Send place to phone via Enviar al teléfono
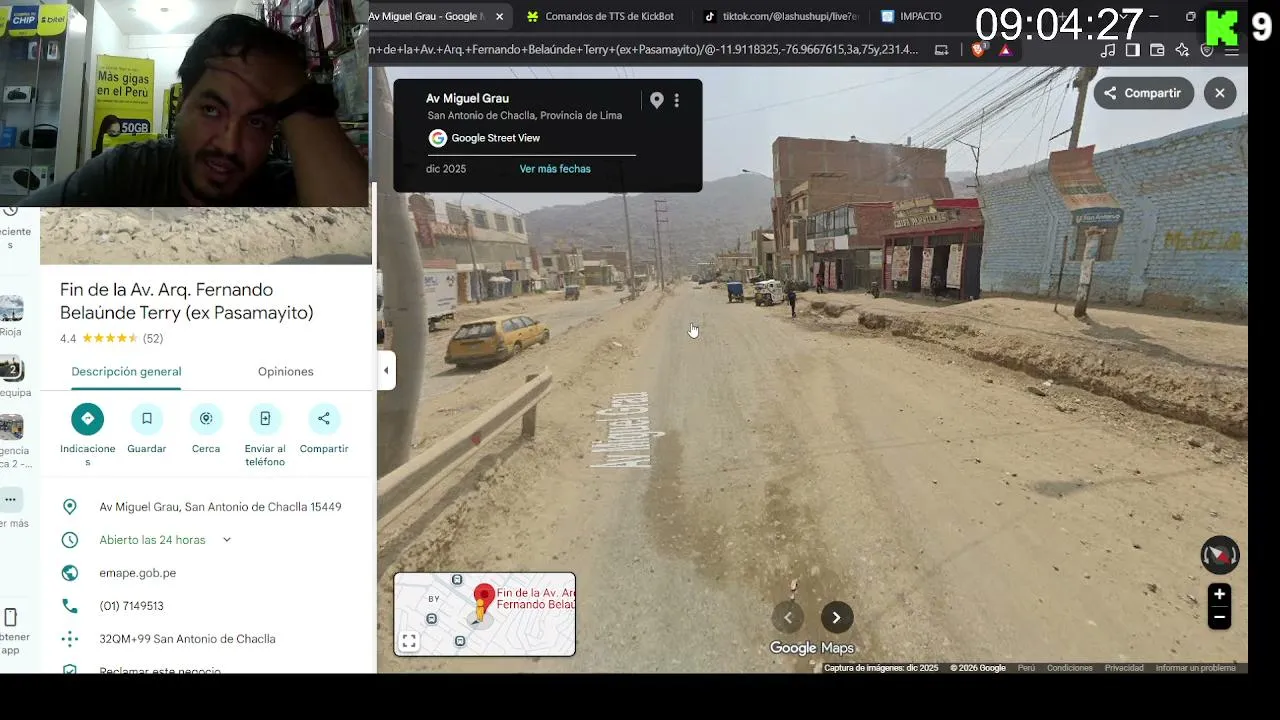This screenshot has width=1280, height=720. tap(265, 418)
